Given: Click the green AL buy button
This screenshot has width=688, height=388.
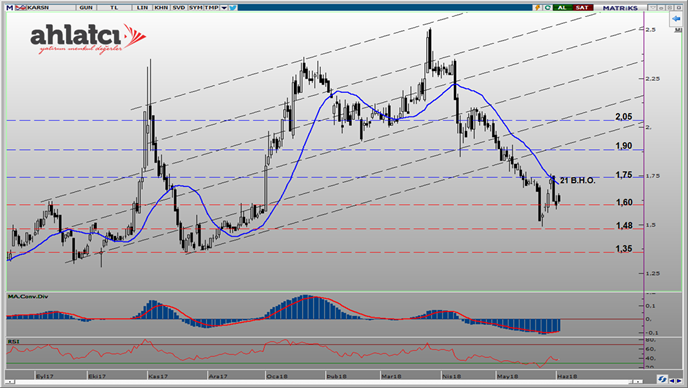Looking at the screenshot, I should click(x=562, y=8).
